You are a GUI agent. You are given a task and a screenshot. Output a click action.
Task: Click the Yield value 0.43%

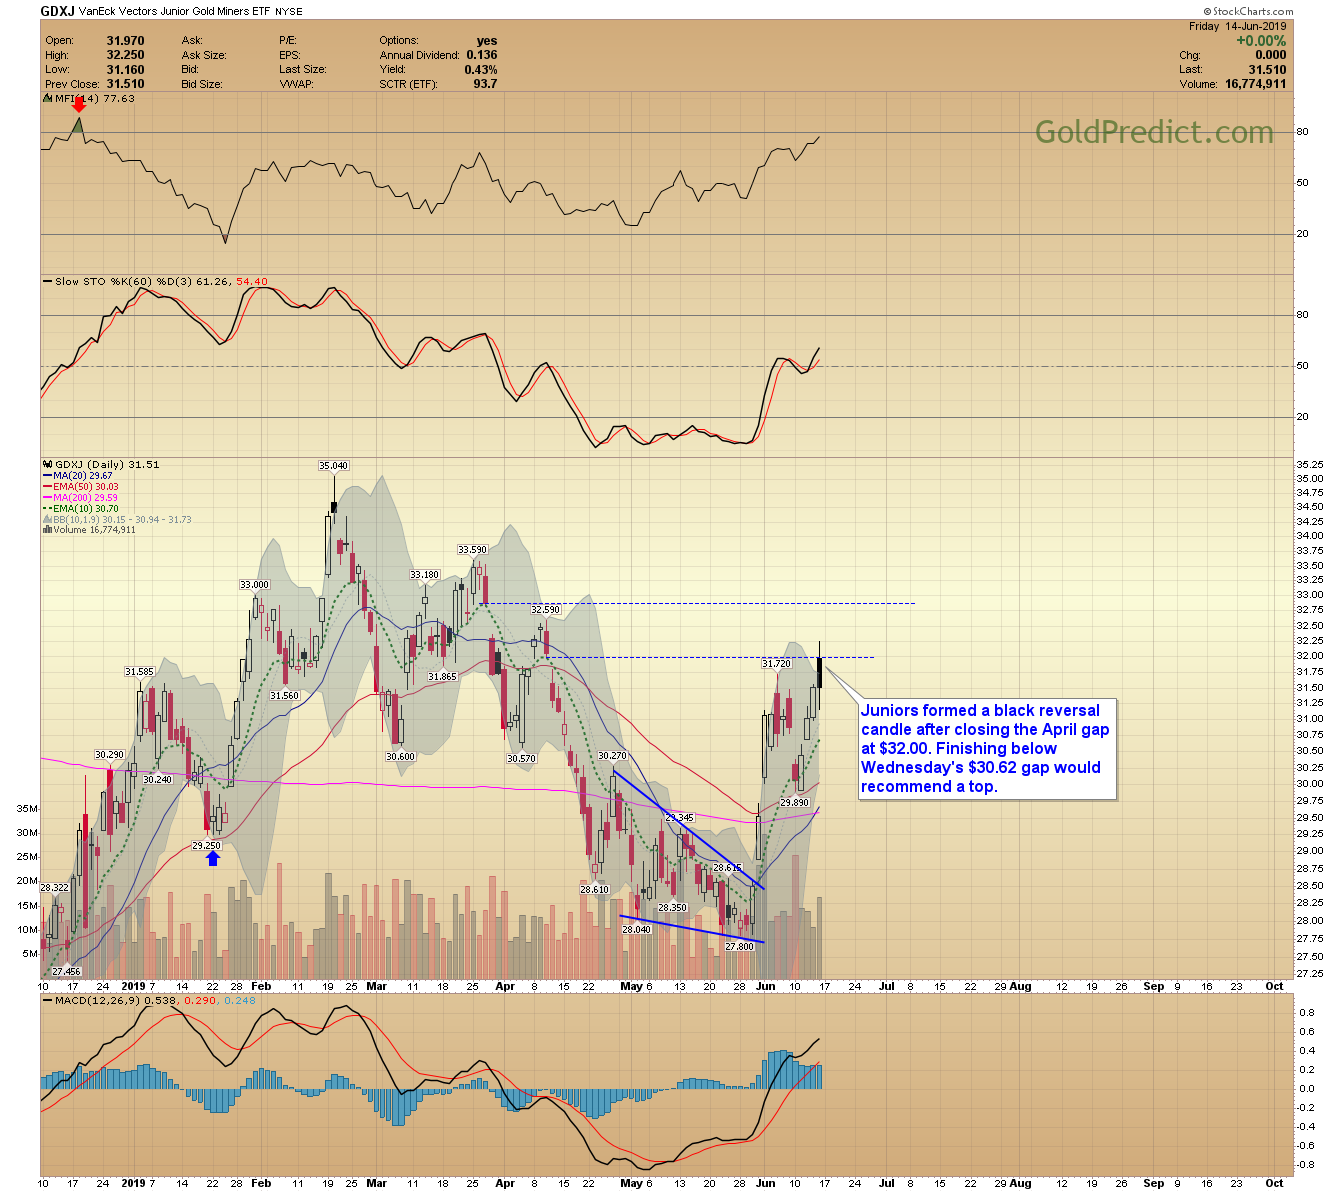(481, 70)
